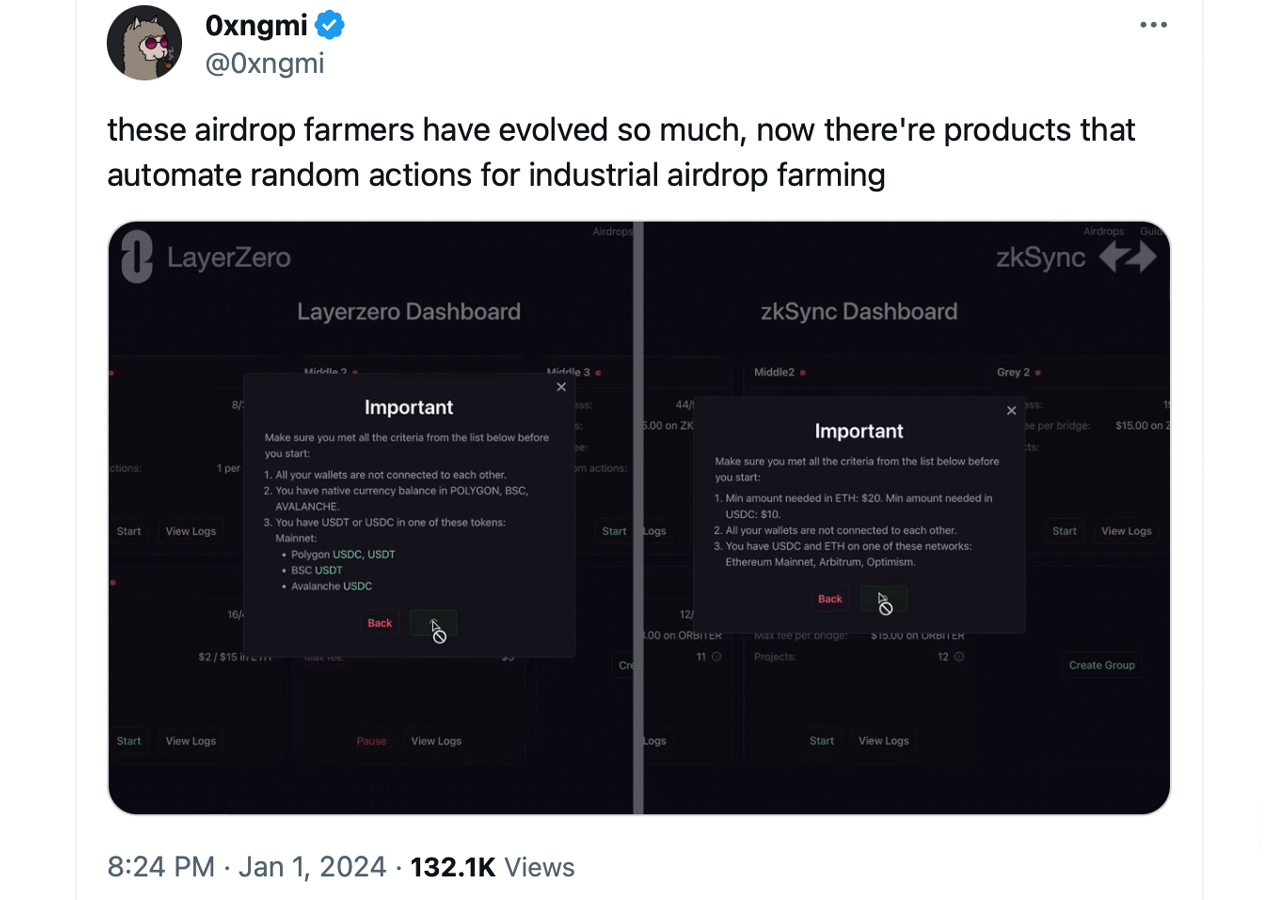The width and height of the screenshot is (1280, 900).
Task: Open the 0xngmi display name profile link
Action: [256, 25]
